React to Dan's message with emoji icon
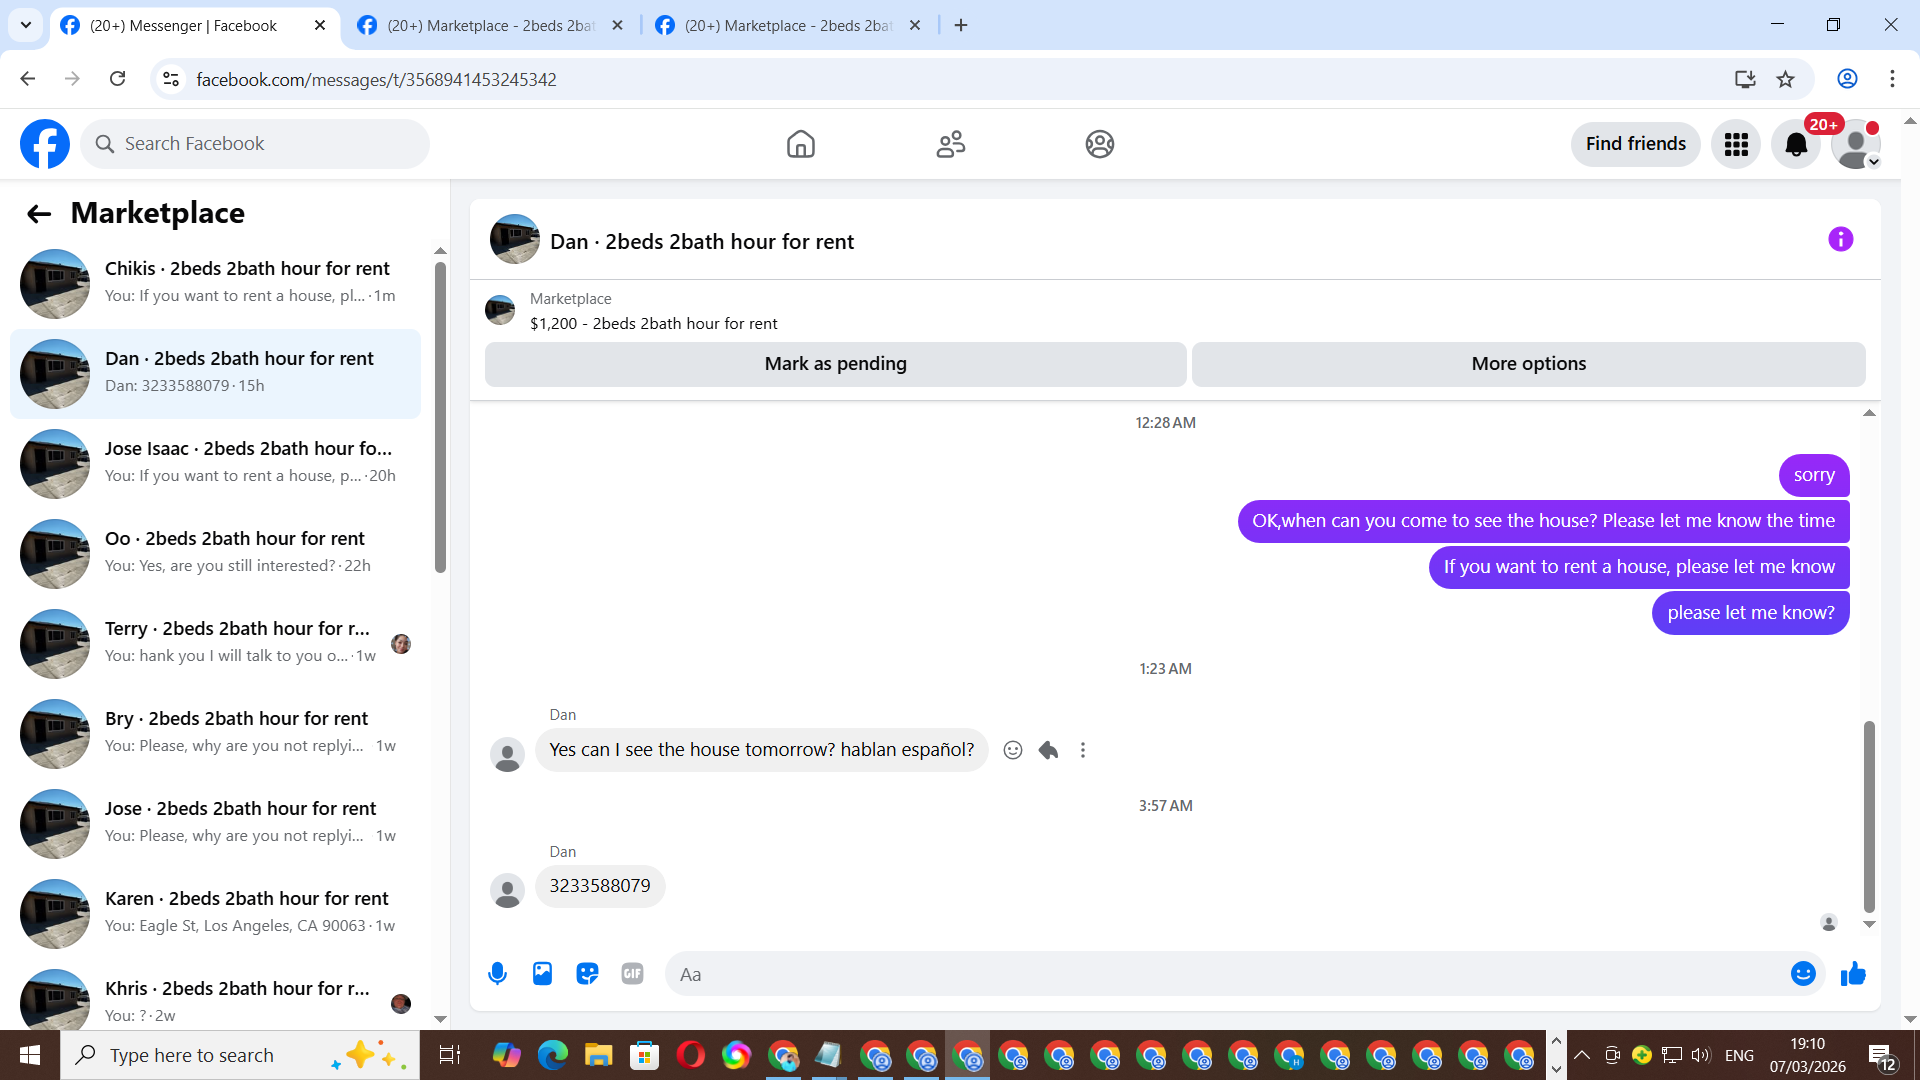1920x1080 pixels. [x=1013, y=750]
